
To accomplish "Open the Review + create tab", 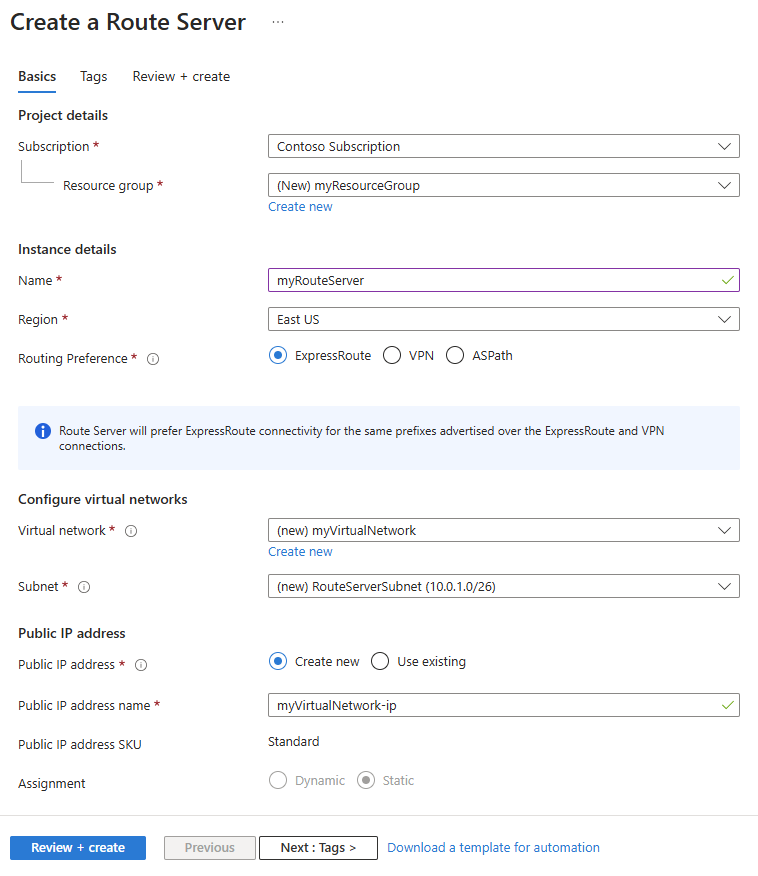I will tap(181, 76).
